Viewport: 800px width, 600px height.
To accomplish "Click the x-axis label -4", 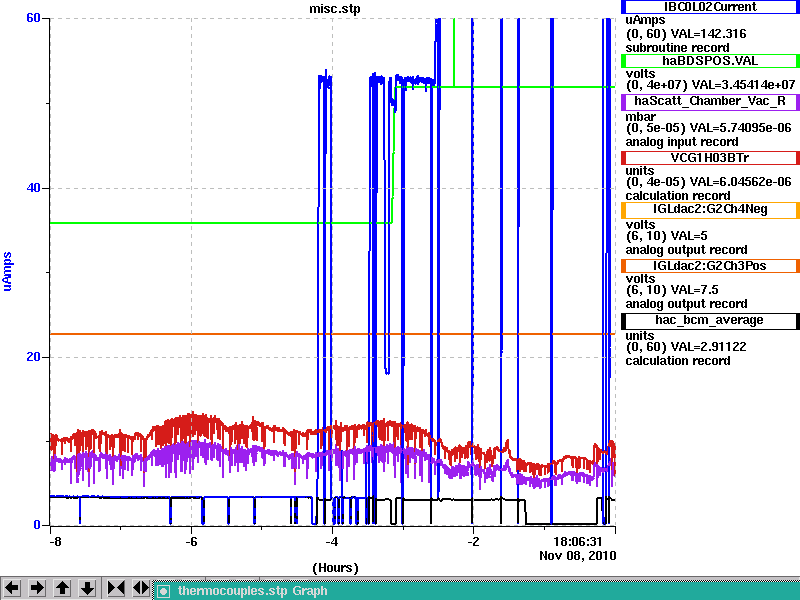I will click(333, 541).
